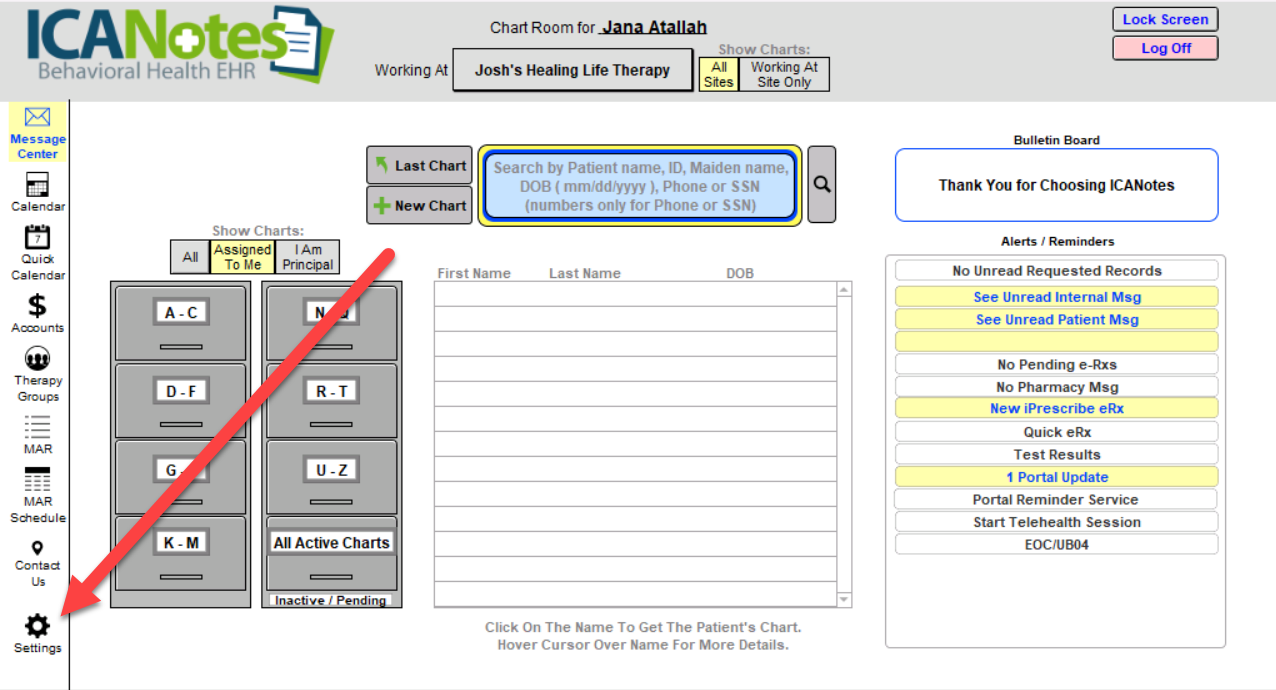Screen dimensions: 1276x690
Task: Open the Calendar icon in sidebar
Action: pyautogui.click(x=37, y=185)
